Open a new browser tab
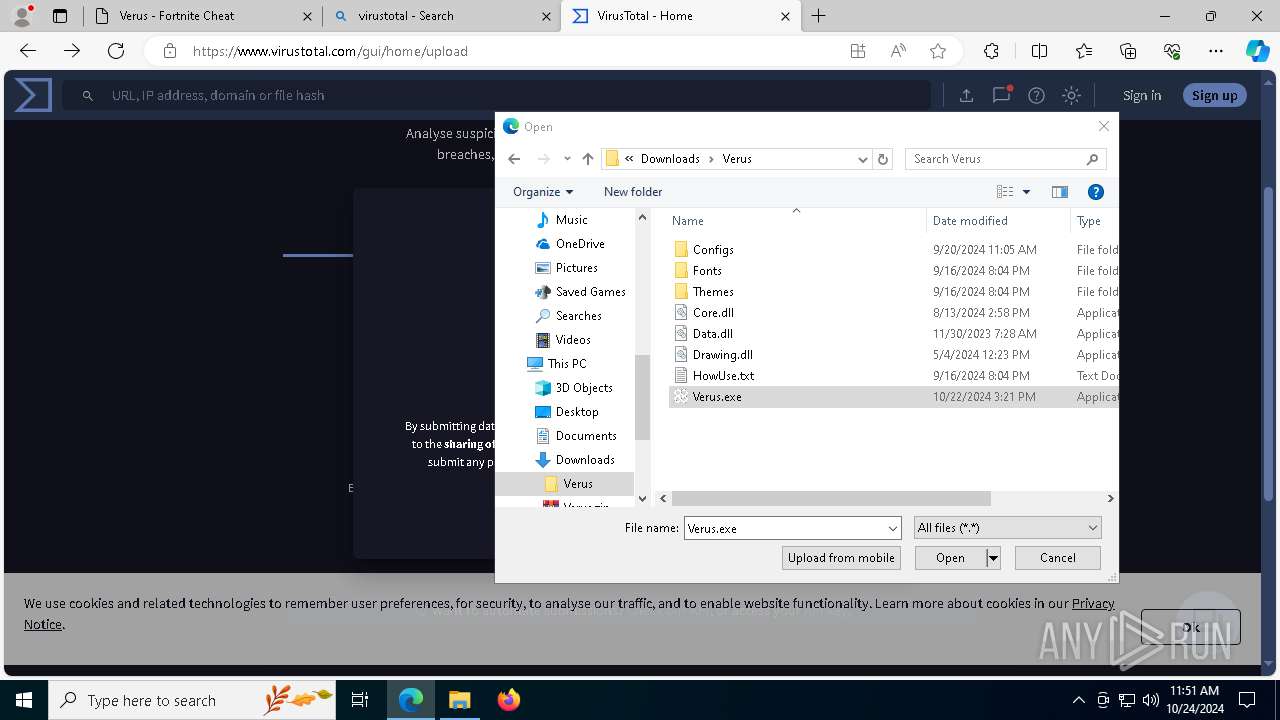1280x720 pixels. point(819,16)
